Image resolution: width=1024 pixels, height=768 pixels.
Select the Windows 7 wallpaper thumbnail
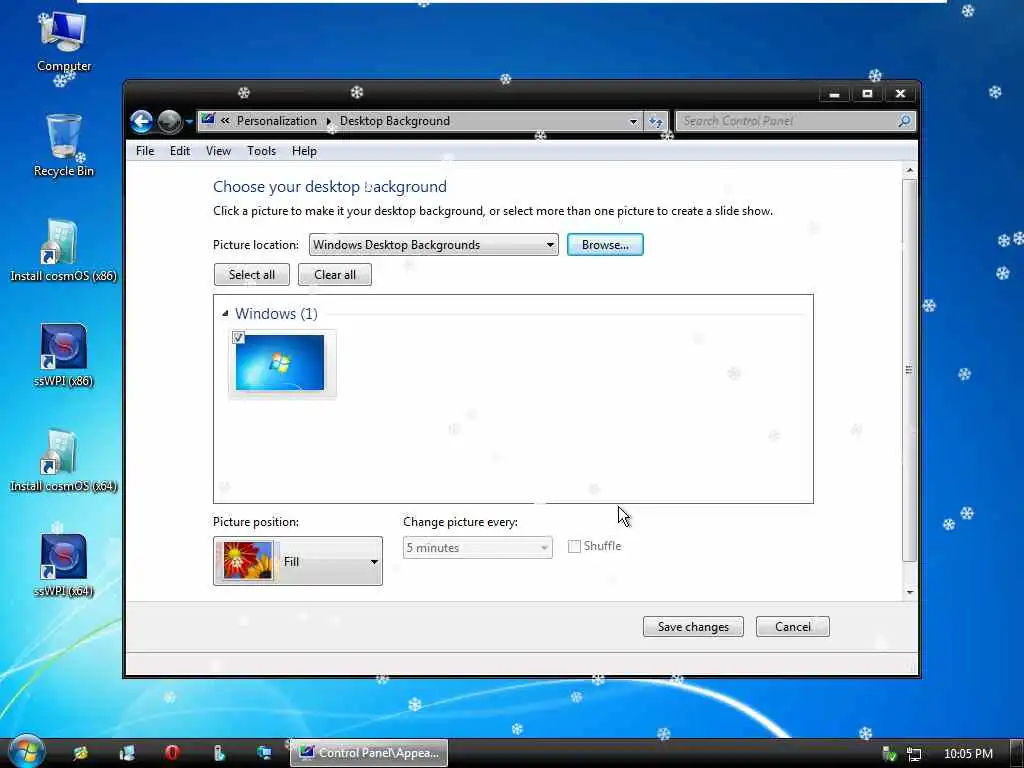pos(280,362)
